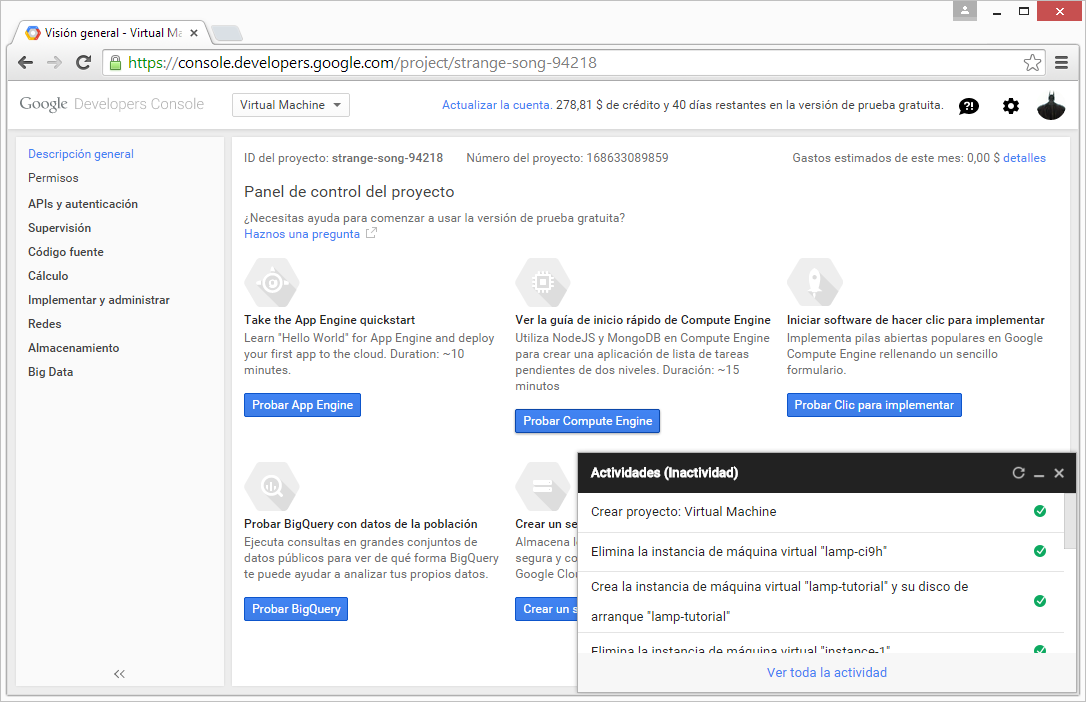1086x702 pixels.
Task: Go back using the browser back arrow
Action: coord(26,63)
